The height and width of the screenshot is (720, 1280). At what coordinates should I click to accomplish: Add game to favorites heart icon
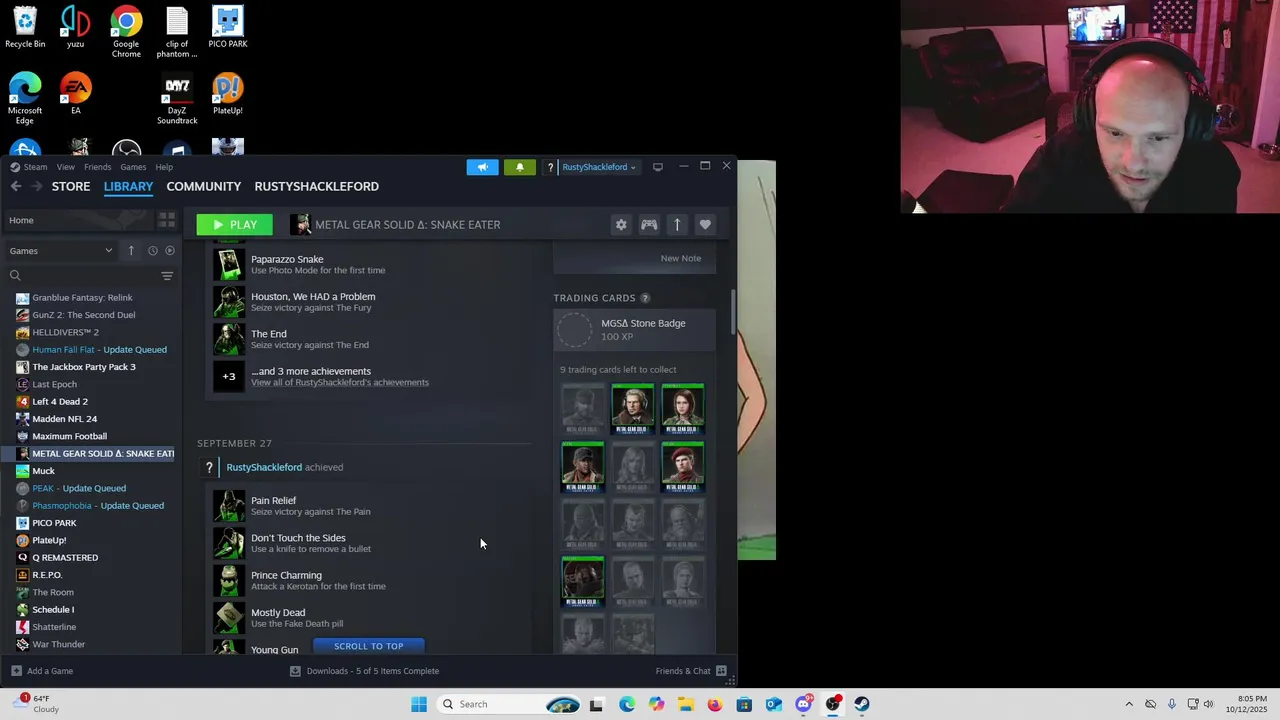coord(705,225)
